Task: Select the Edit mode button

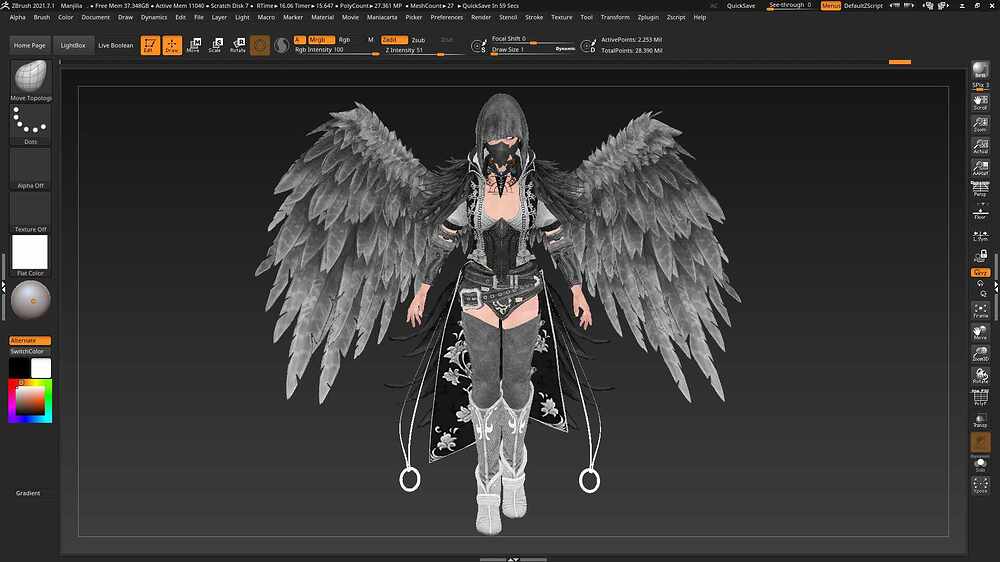Action: click(150, 45)
